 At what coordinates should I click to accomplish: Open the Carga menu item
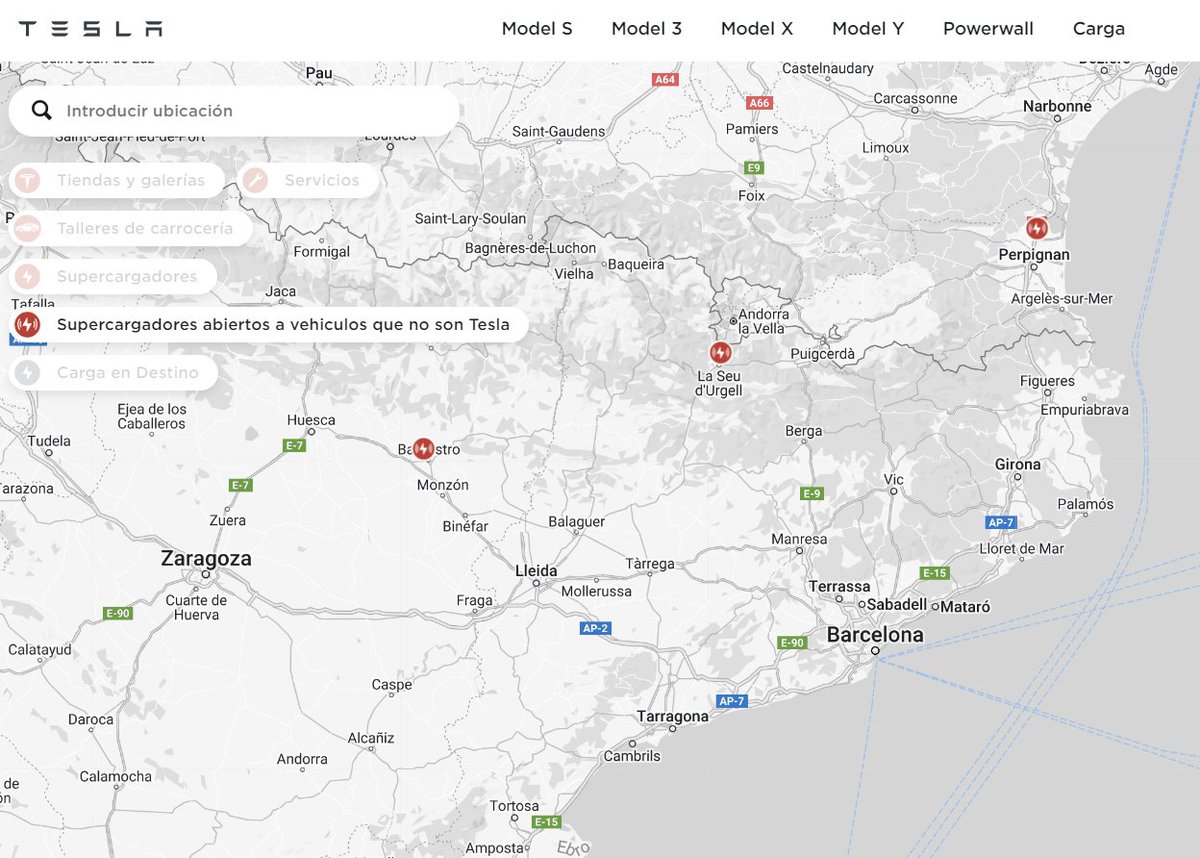1099,29
